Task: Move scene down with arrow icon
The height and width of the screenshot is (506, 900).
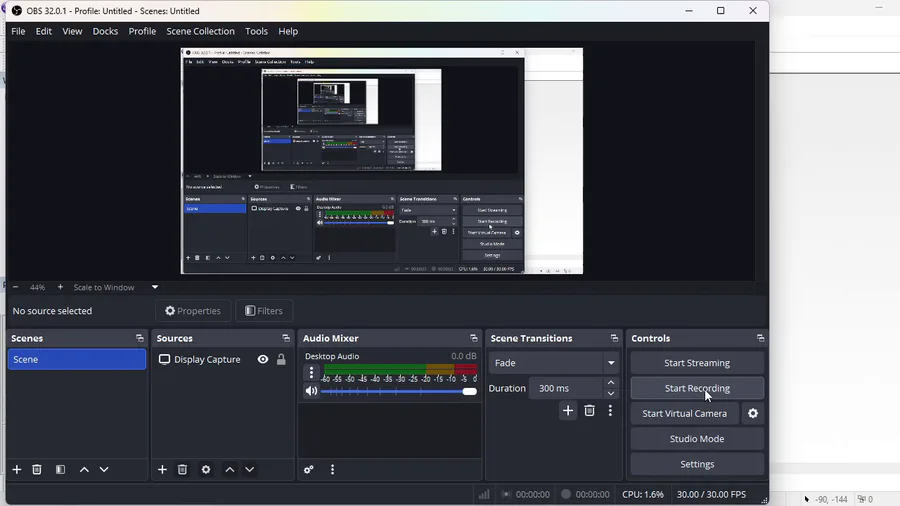Action: click(x=104, y=469)
